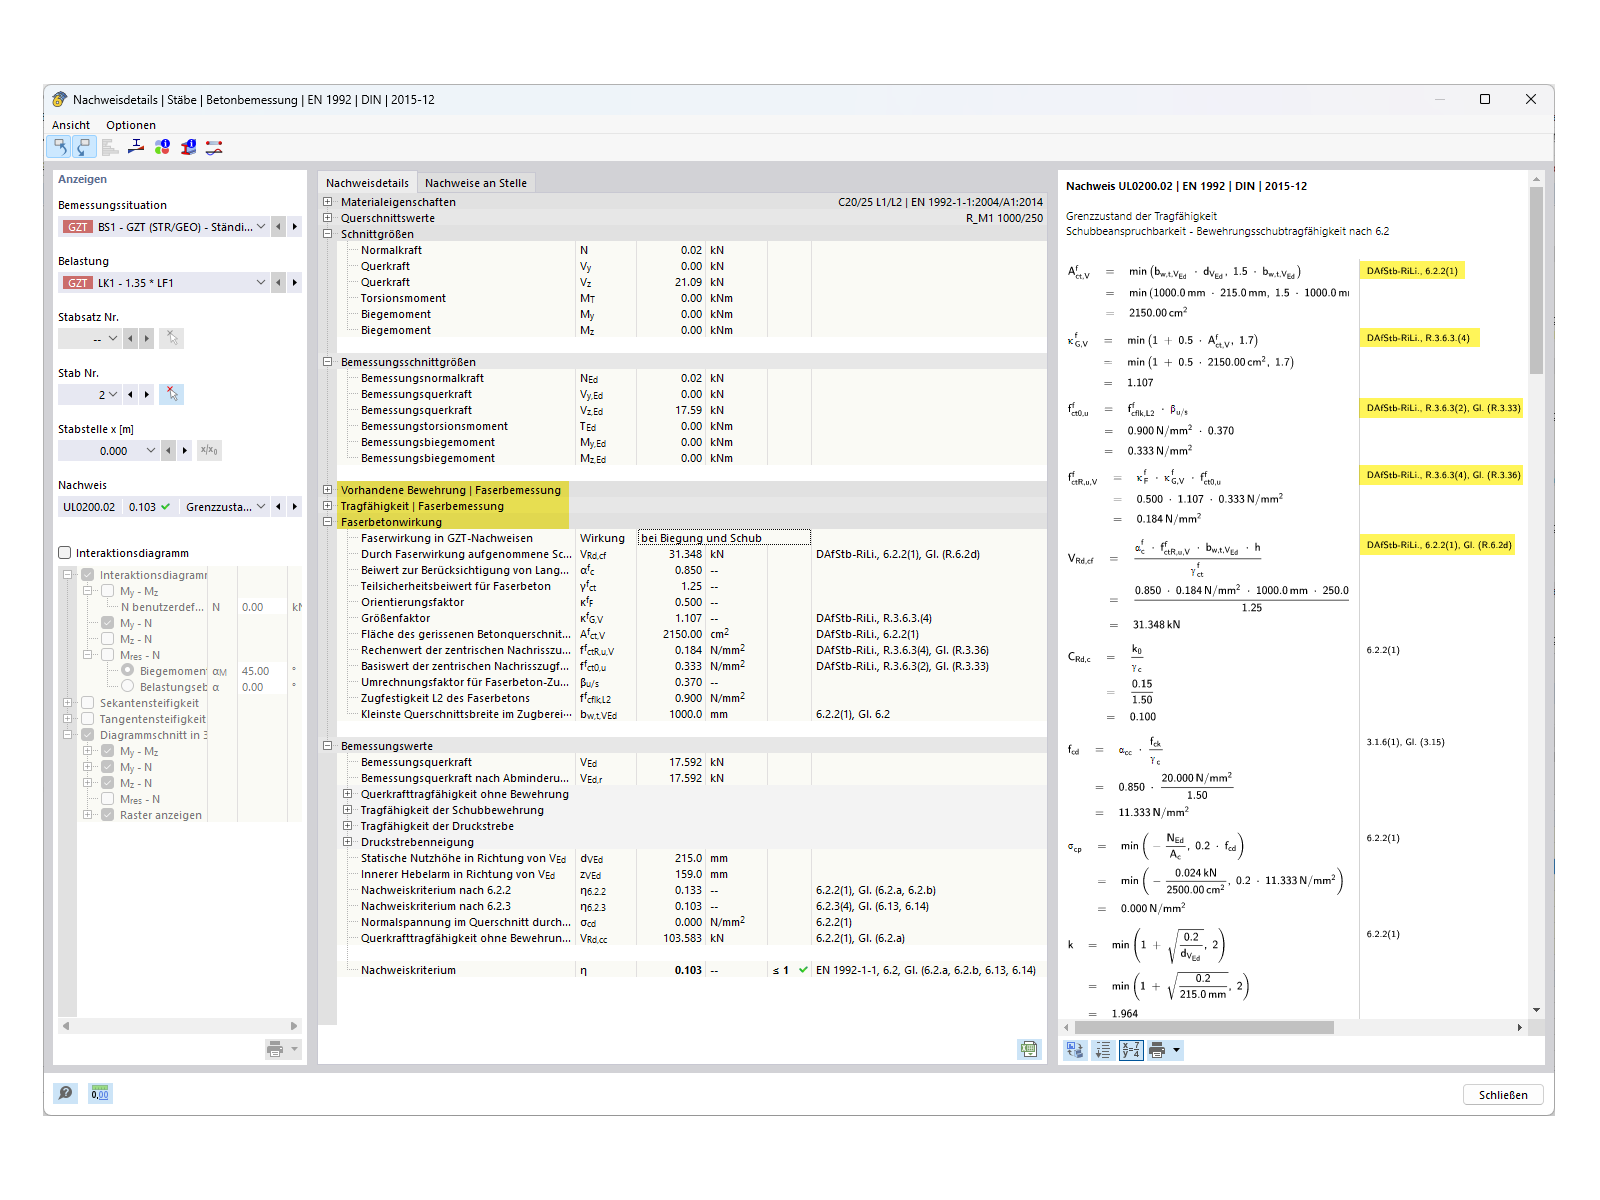The image size is (1600, 1200).
Task: Toggle the x/y=7/4 values display icon
Action: tap(1131, 1050)
